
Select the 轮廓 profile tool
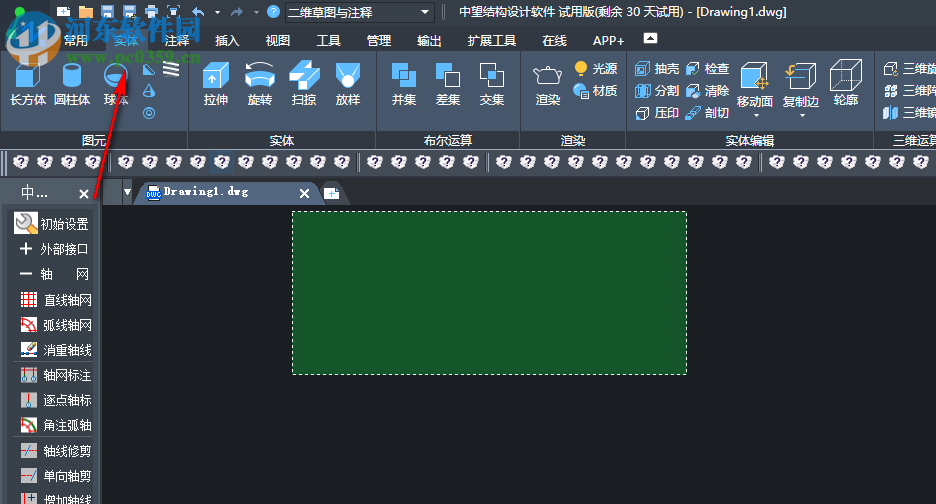pos(846,83)
